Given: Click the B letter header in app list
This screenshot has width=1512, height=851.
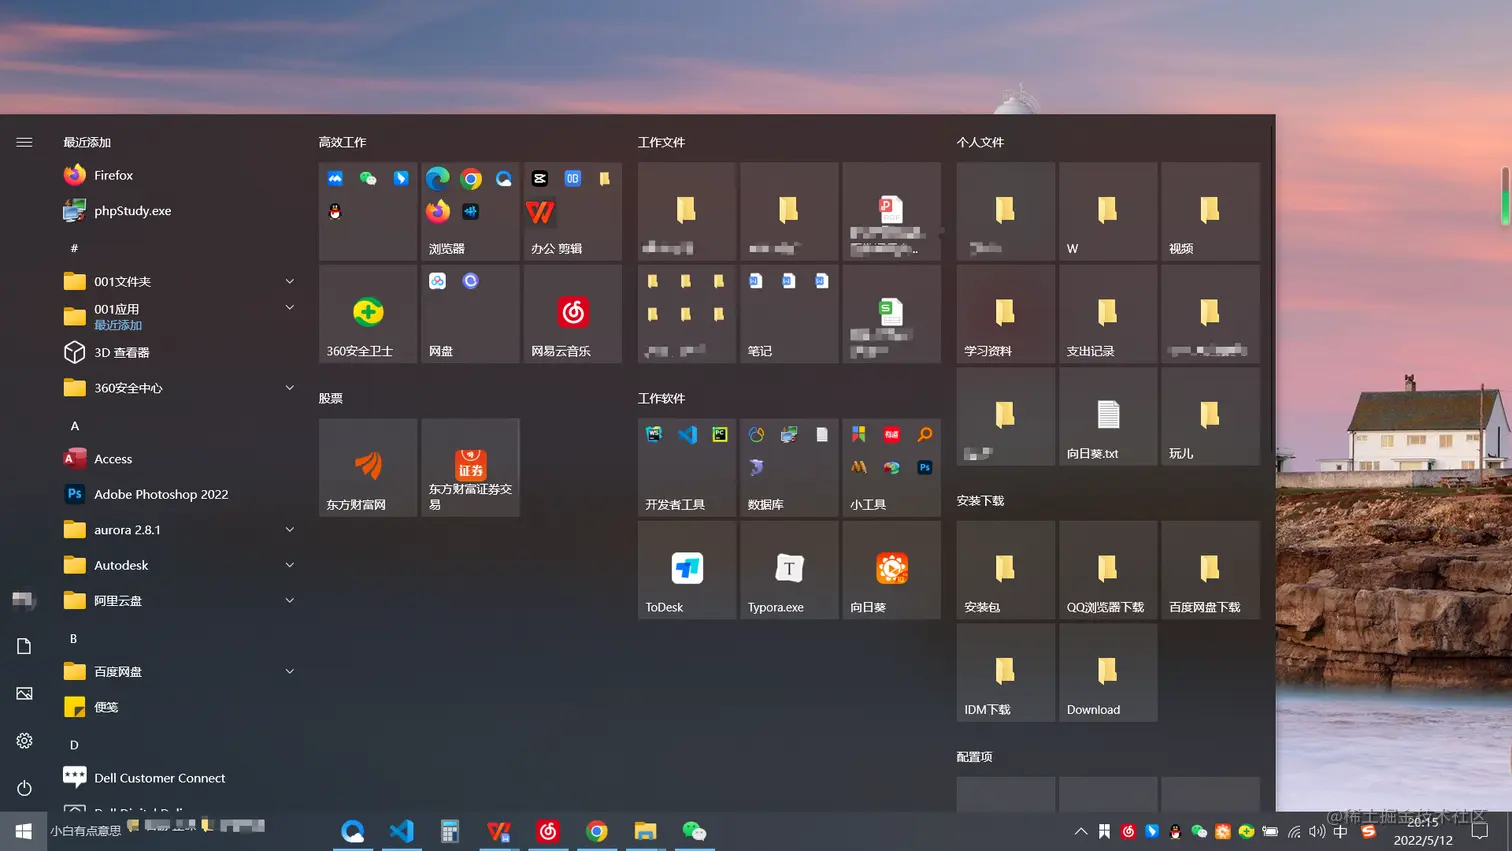Looking at the screenshot, I should [x=73, y=639].
